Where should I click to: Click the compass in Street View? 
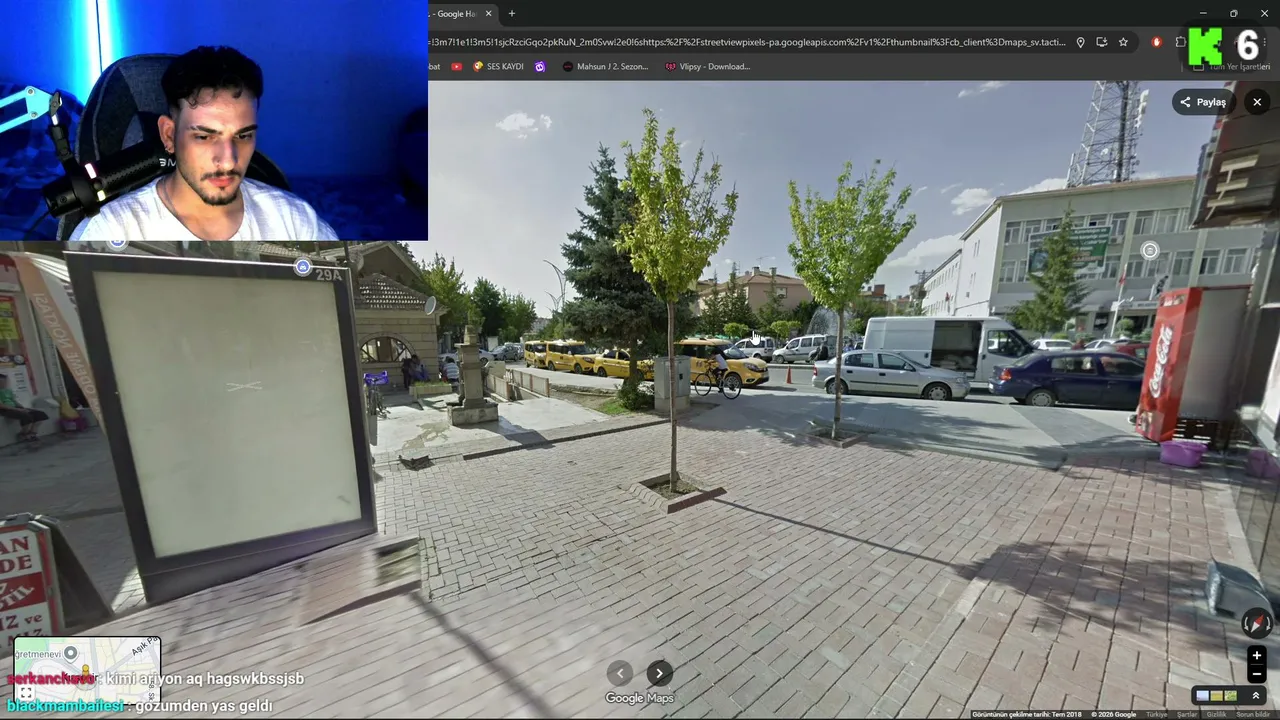[x=1257, y=624]
